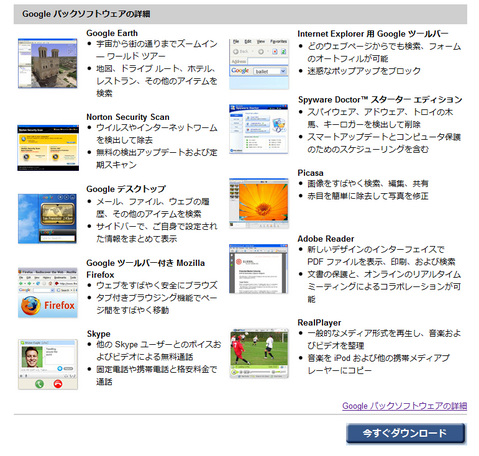This screenshot has height=456, width=479.
Task: Click the RealPlayer soccer video thumbnail
Action: (x=259, y=353)
